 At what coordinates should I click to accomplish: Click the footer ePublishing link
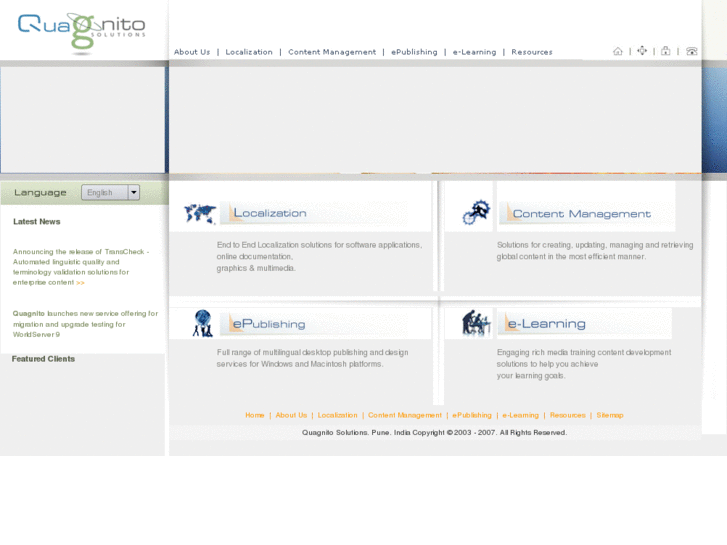coord(472,415)
